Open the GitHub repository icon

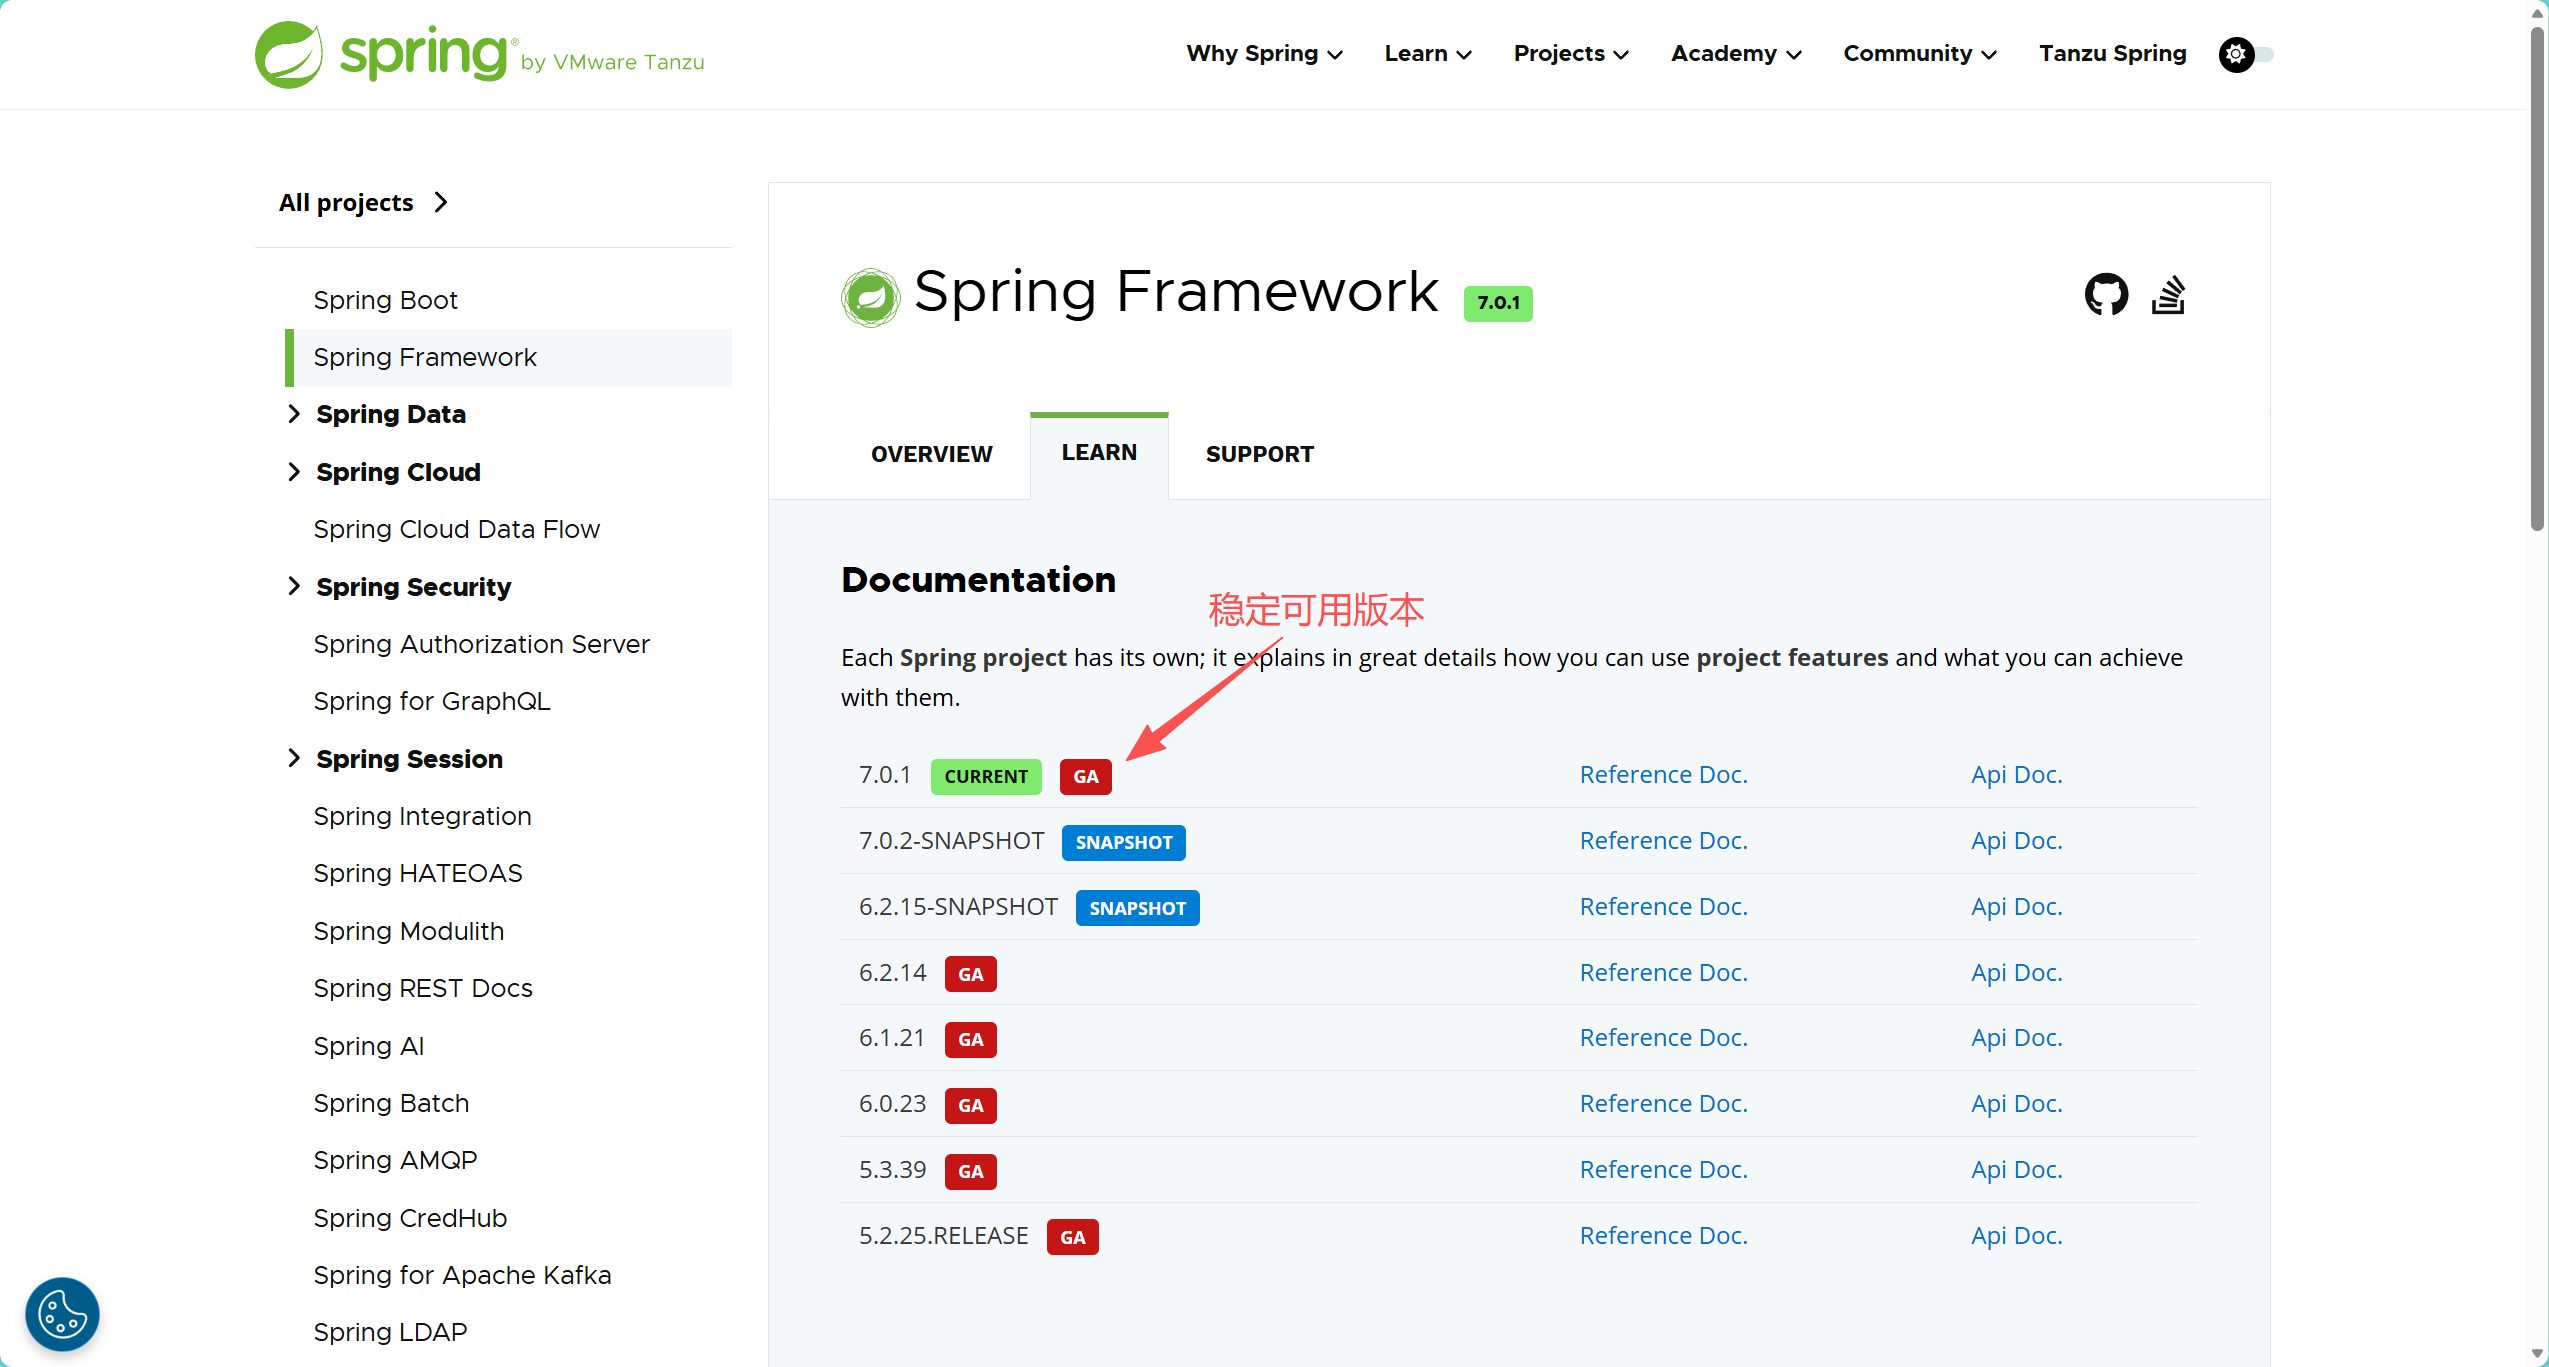pyautogui.click(x=2105, y=295)
